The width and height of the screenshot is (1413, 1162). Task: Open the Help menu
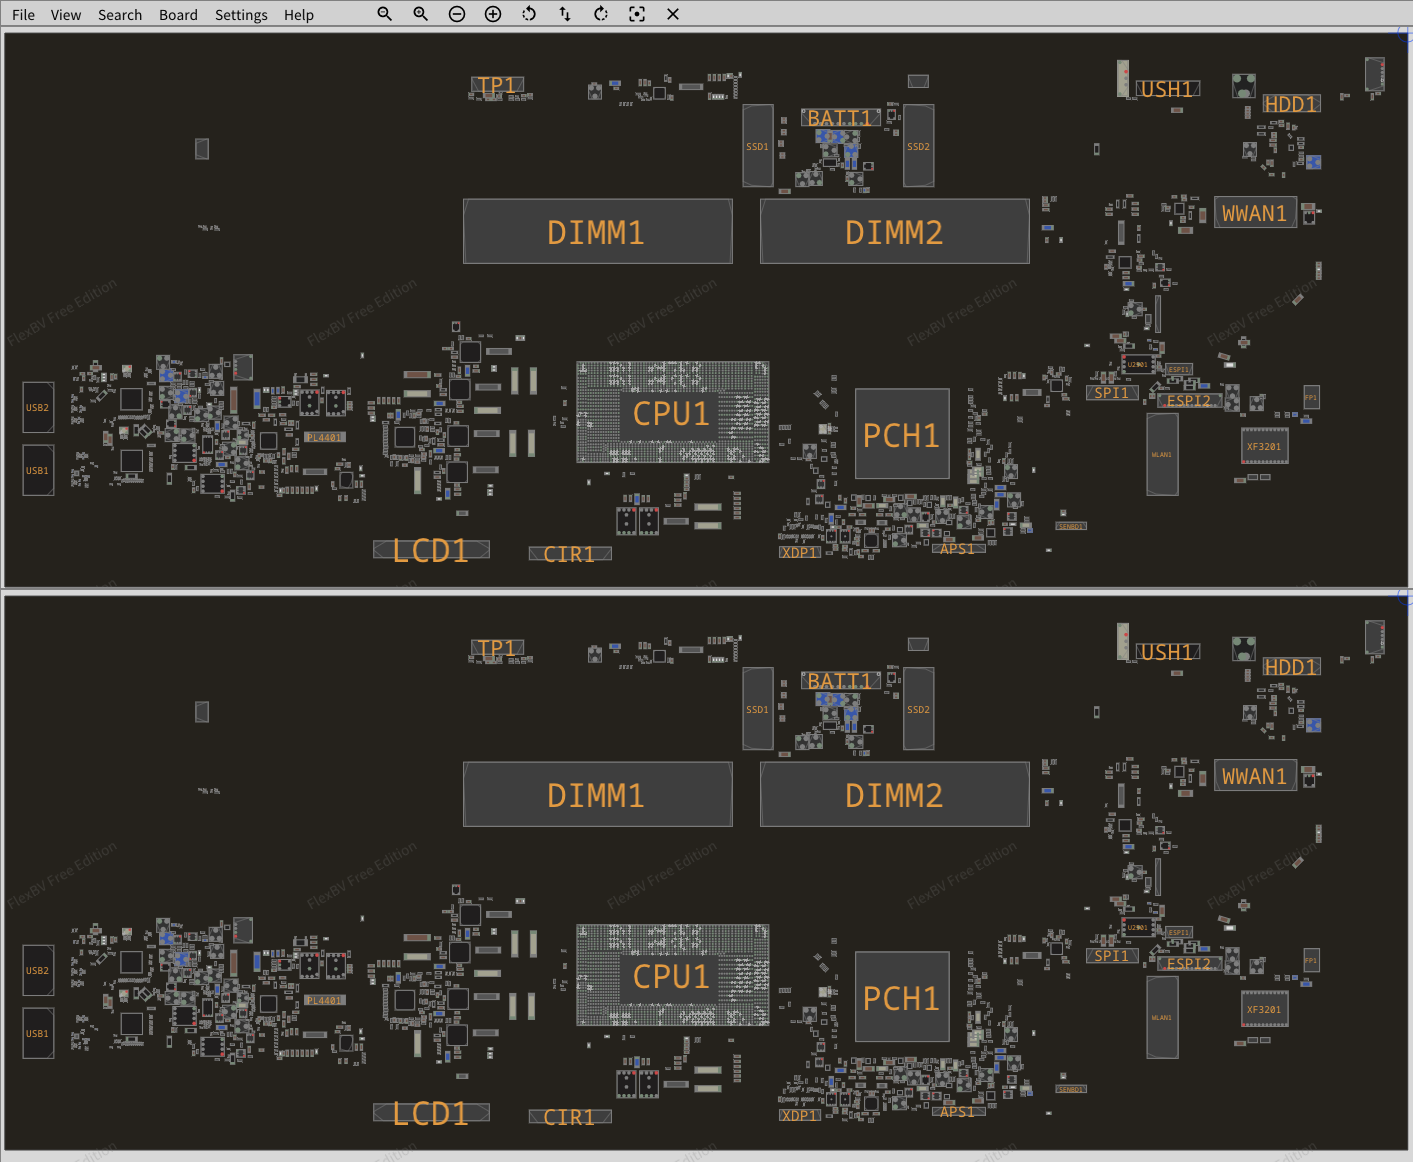point(298,15)
